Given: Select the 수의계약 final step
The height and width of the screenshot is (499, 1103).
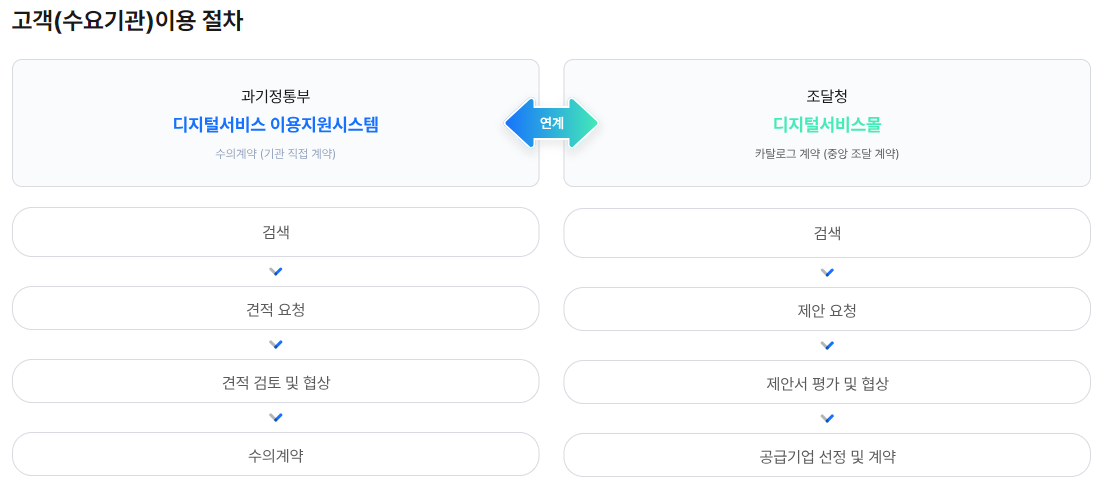Looking at the screenshot, I should click(276, 455).
